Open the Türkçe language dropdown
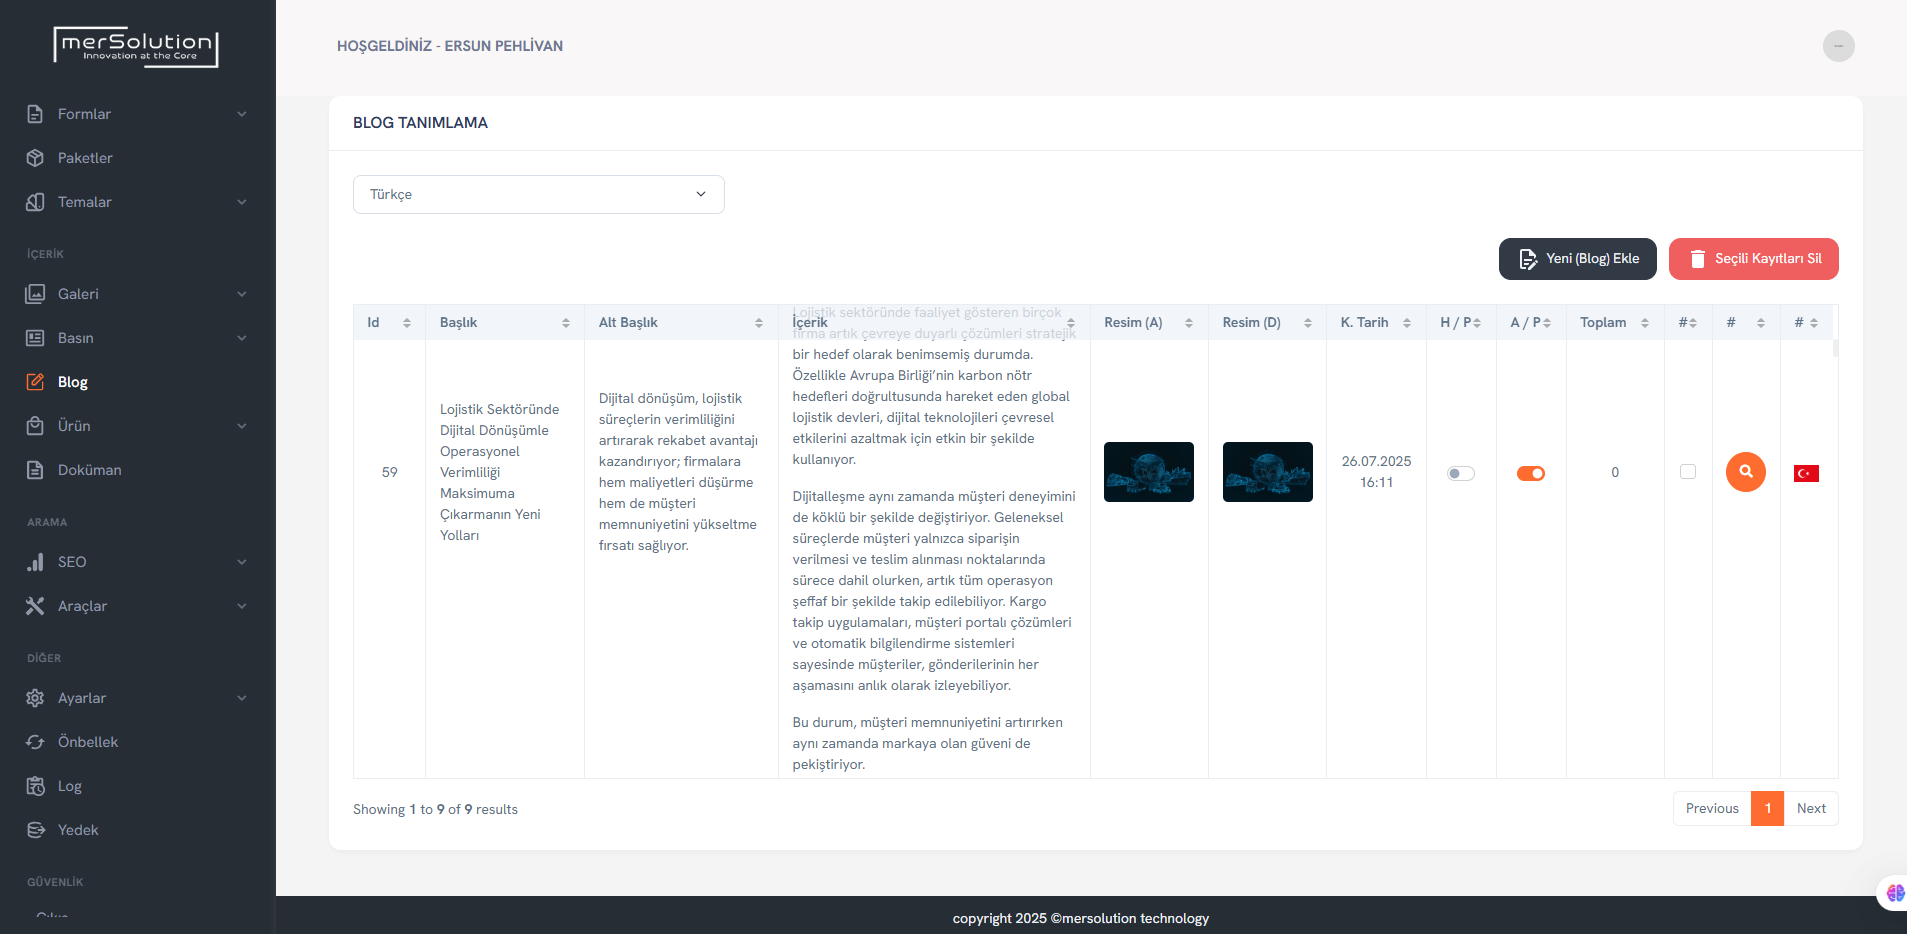1907x934 pixels. (538, 194)
